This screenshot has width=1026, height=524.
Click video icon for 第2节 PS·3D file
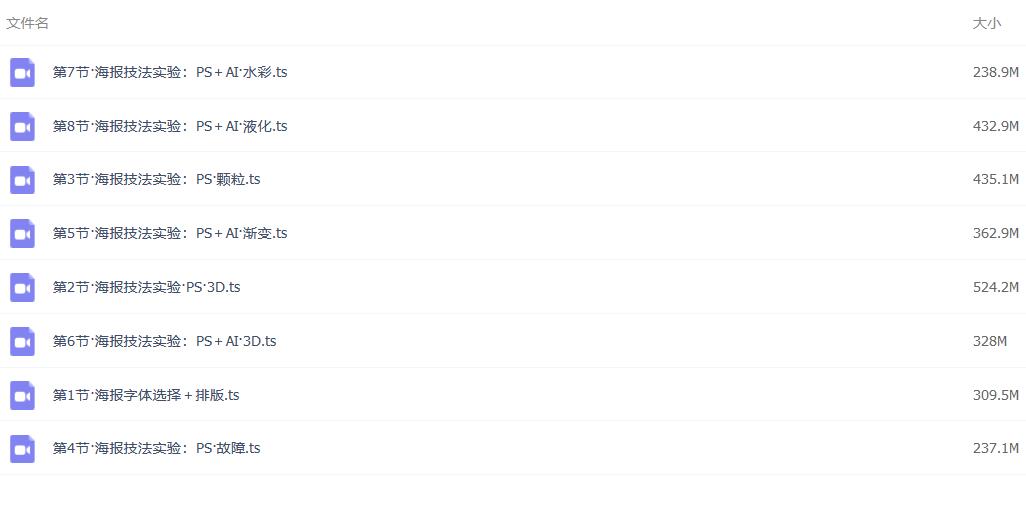coord(22,288)
